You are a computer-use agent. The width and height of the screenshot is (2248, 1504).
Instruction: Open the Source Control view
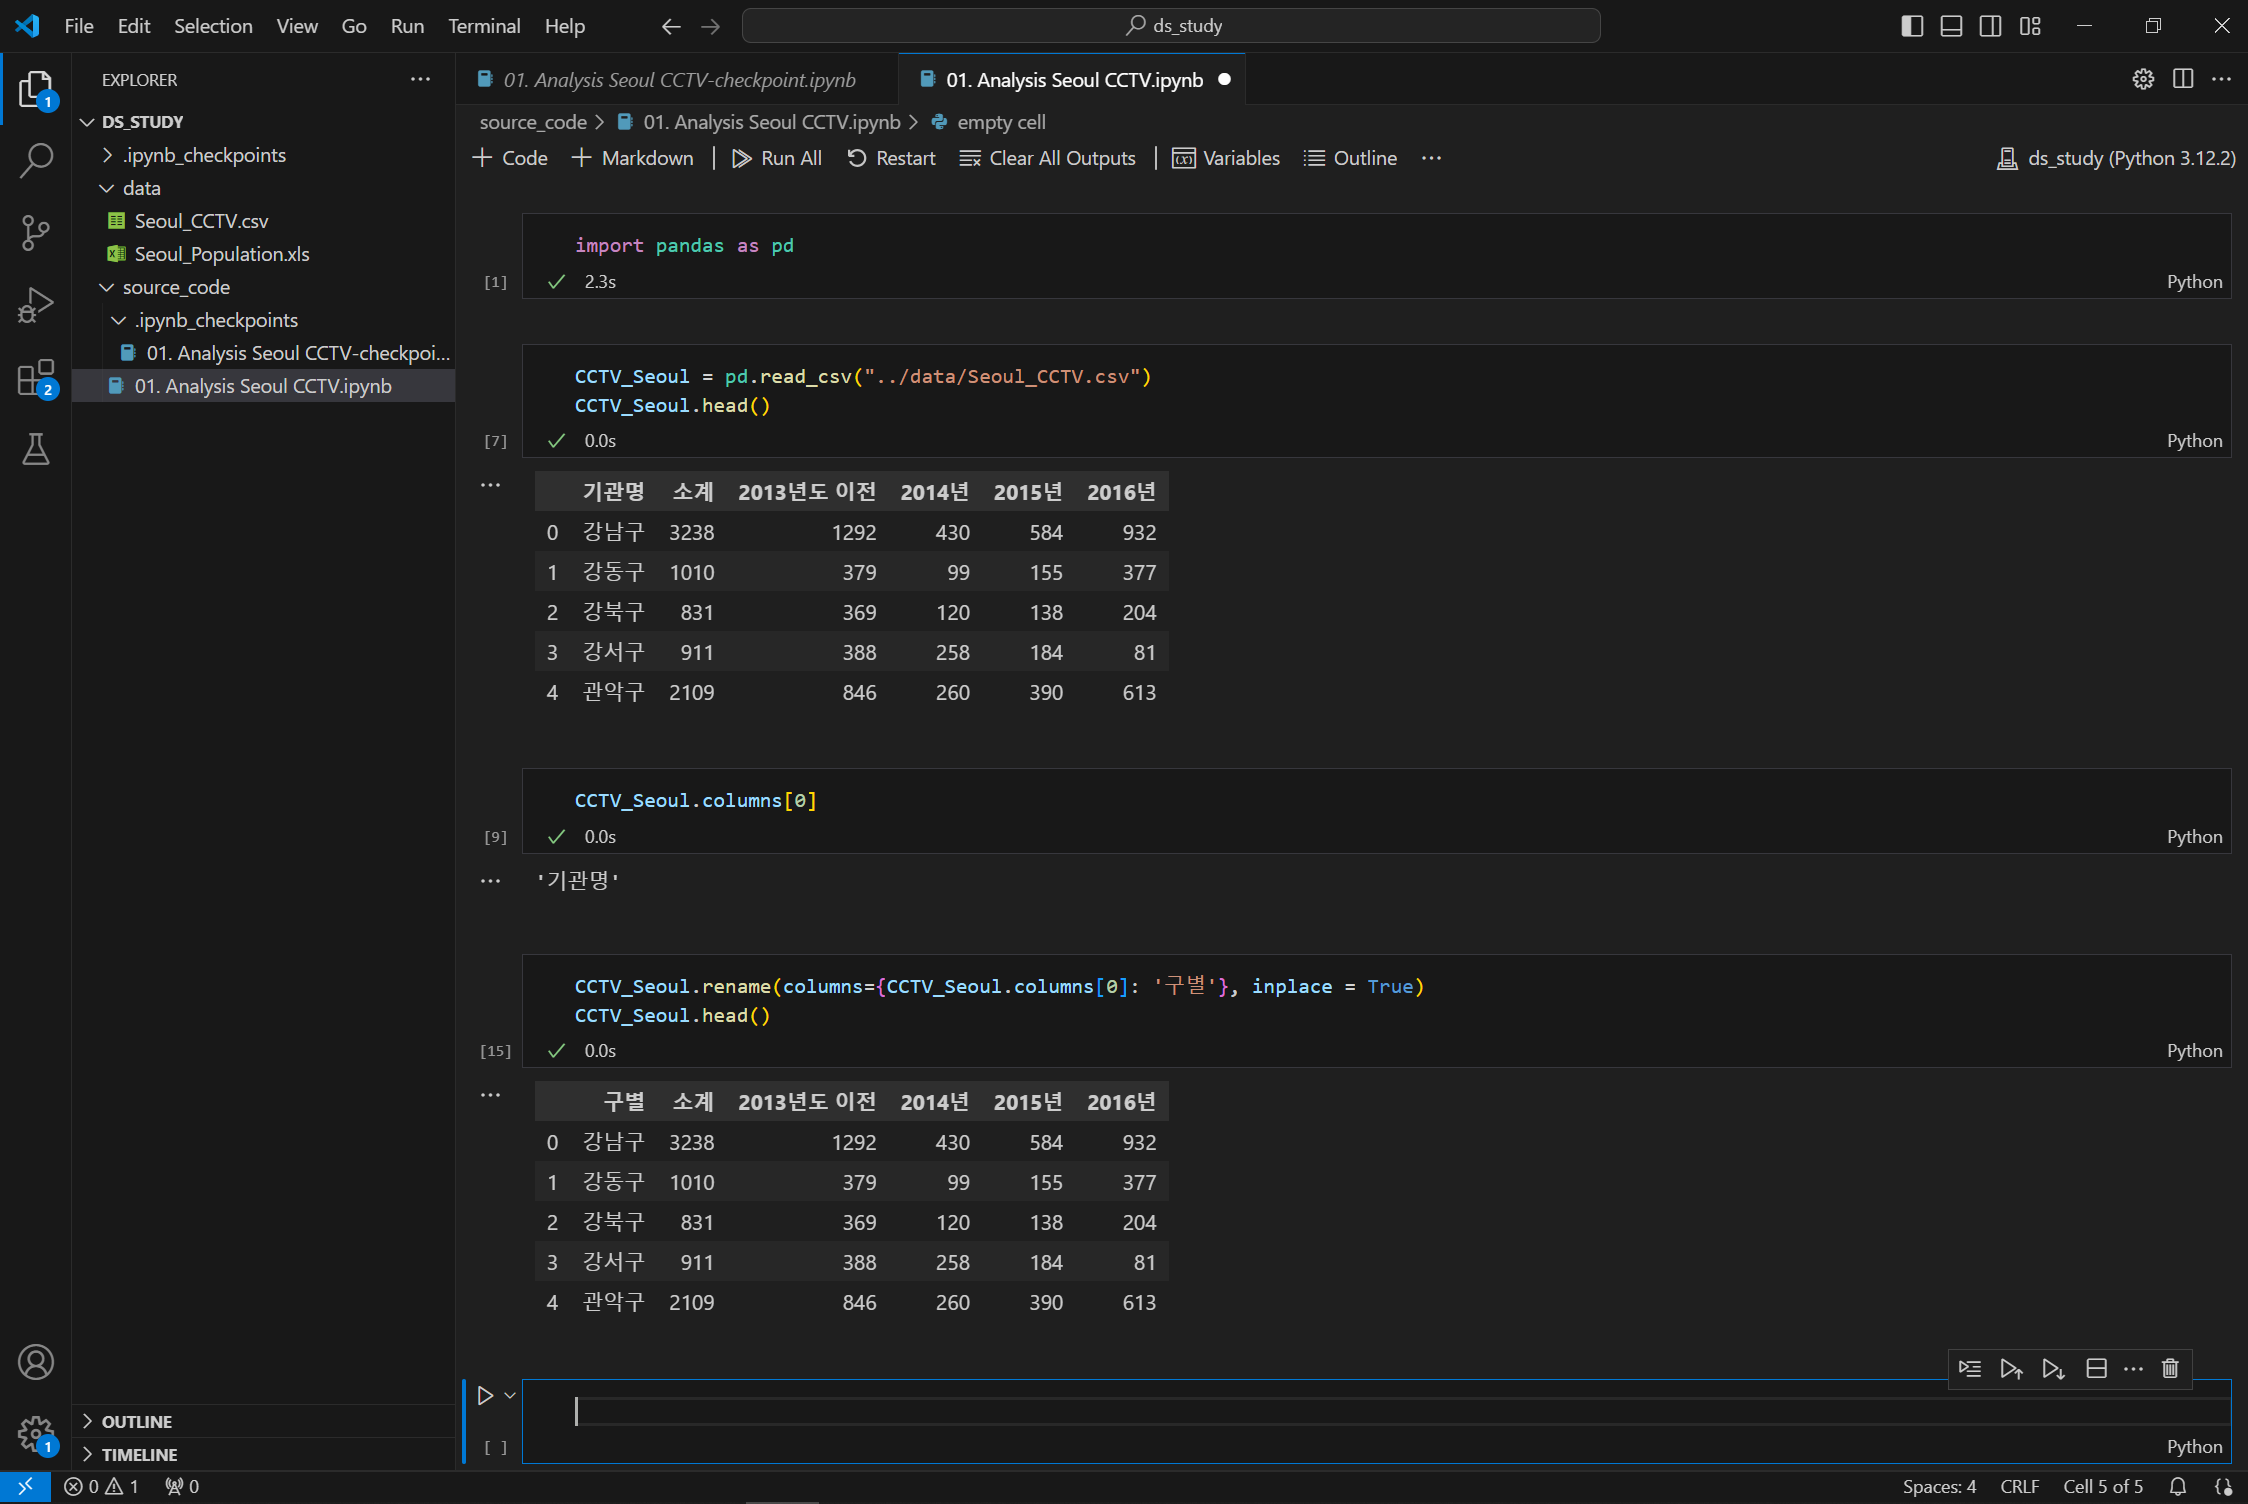(36, 232)
